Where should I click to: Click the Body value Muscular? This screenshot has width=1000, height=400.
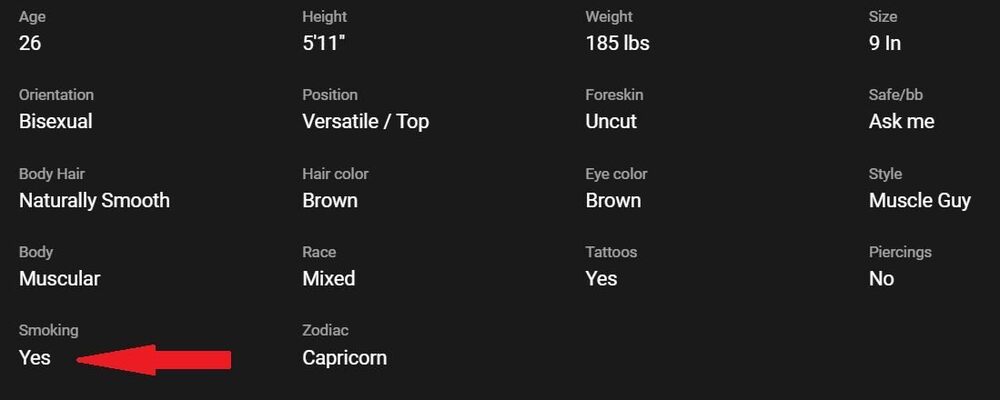tap(59, 278)
